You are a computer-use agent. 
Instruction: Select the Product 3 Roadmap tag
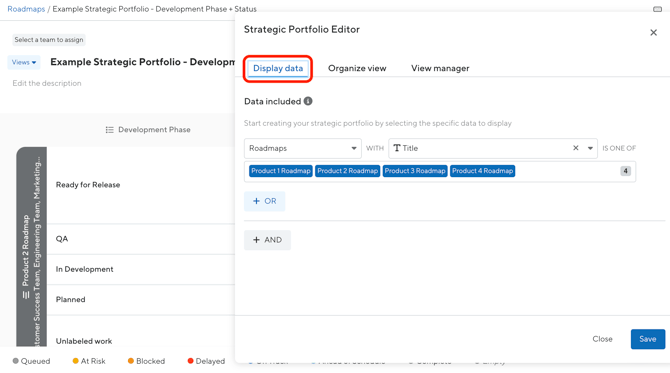[415, 171]
